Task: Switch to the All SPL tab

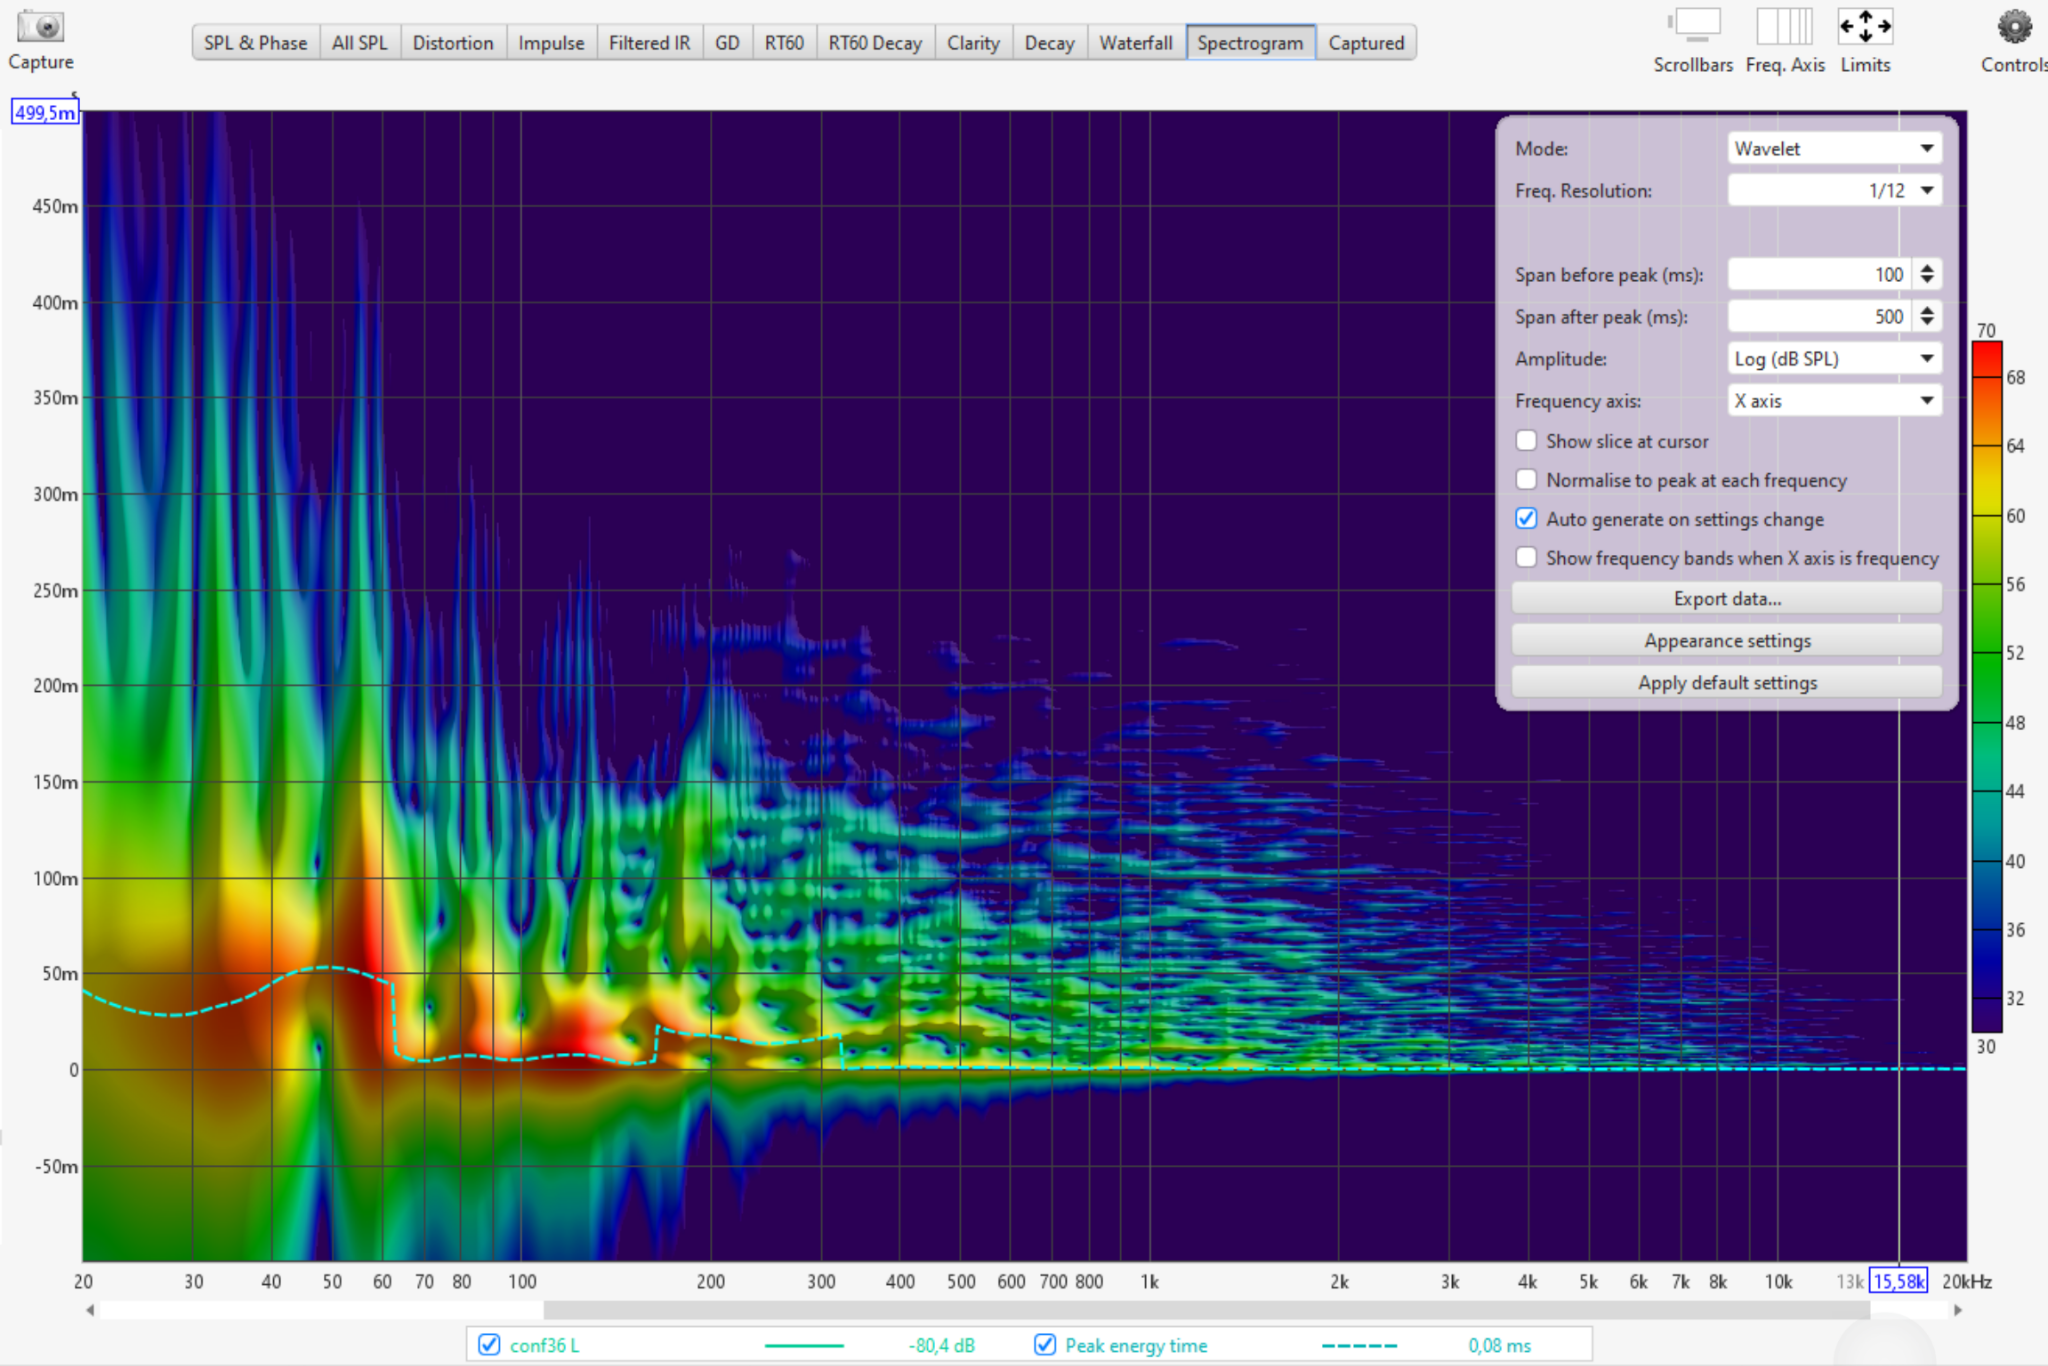Action: pos(360,43)
